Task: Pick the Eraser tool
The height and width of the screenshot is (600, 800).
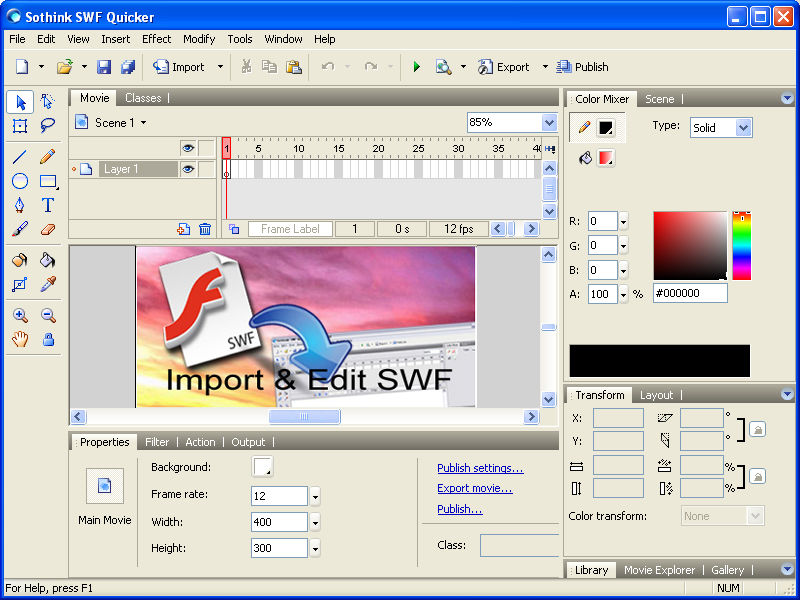Action: click(47, 229)
